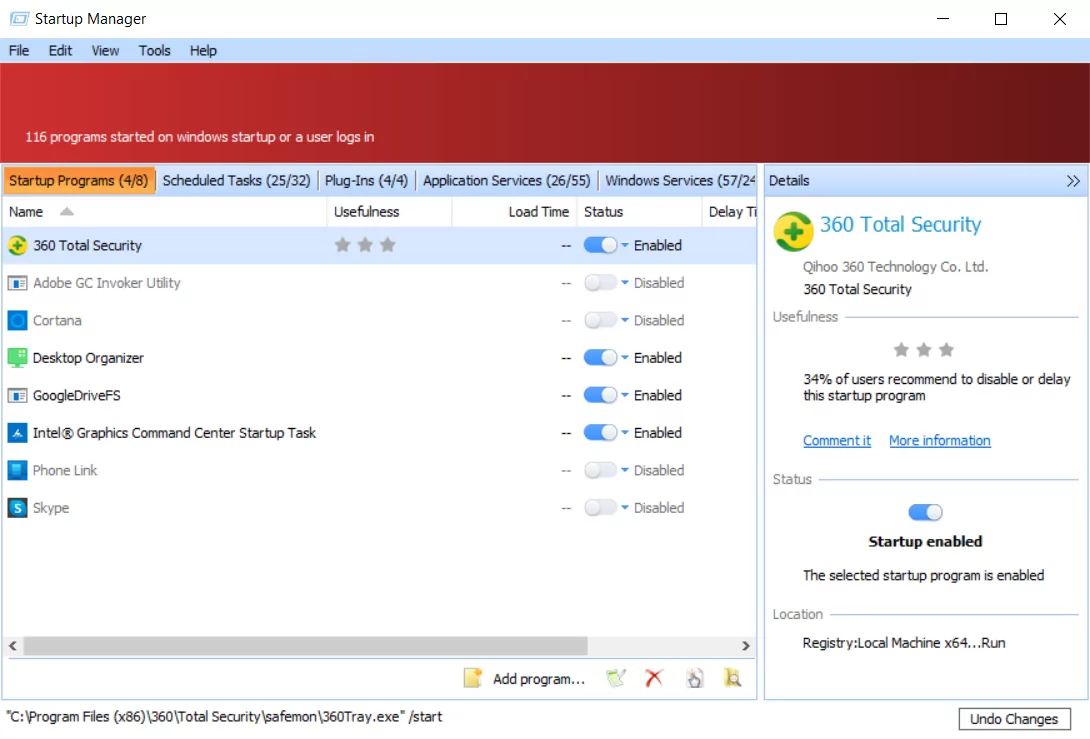
Task: Enable the Skype startup toggle
Action: click(600, 508)
